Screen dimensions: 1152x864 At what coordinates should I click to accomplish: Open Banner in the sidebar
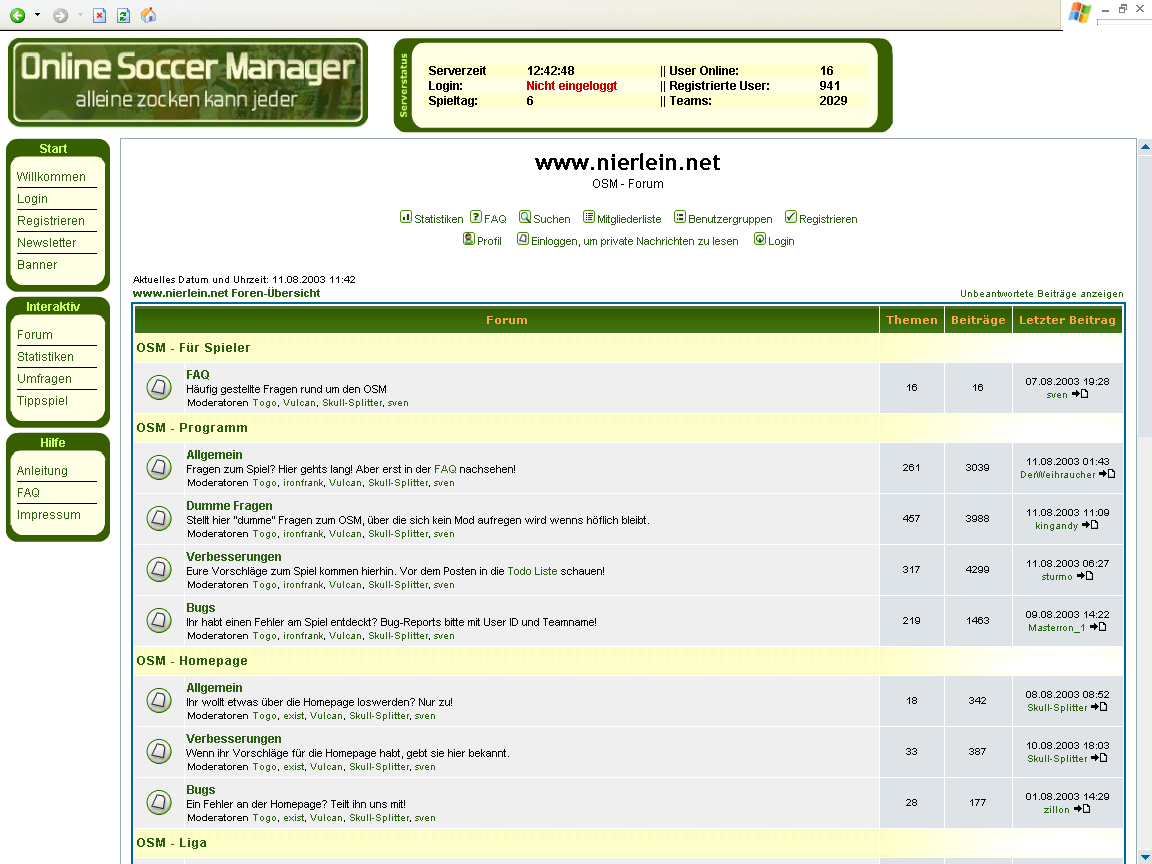[37, 265]
